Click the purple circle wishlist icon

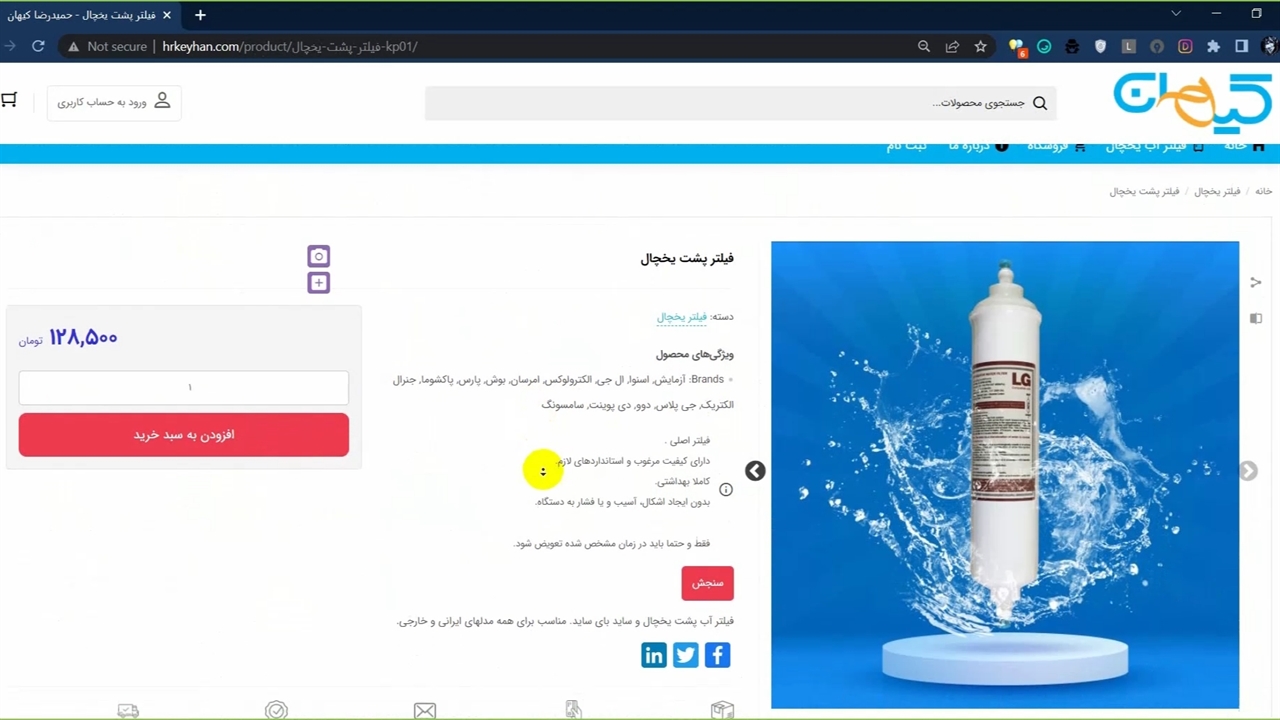pos(319,256)
